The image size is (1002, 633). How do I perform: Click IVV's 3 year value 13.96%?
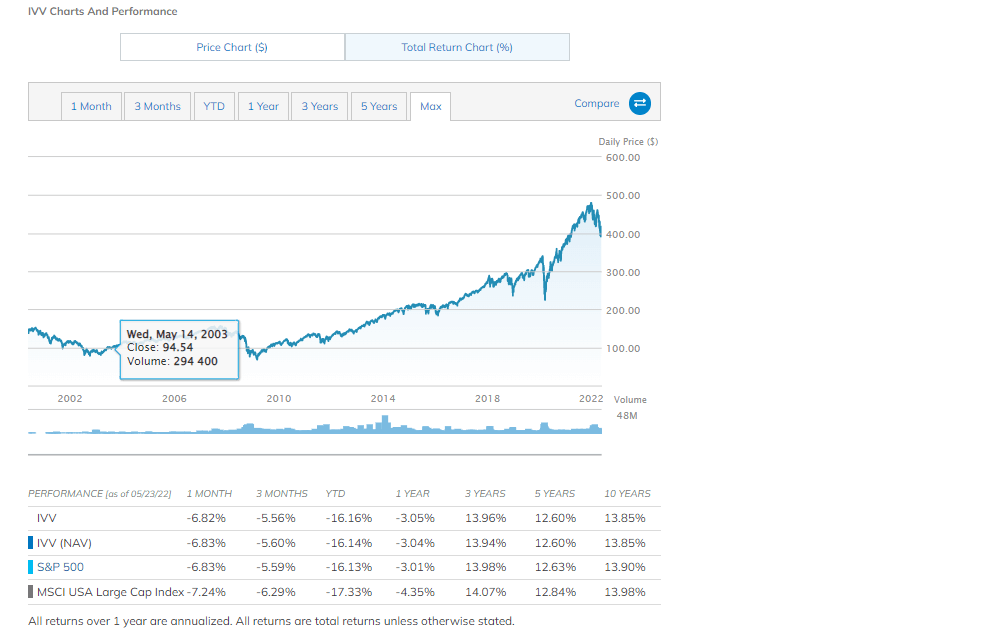(x=486, y=518)
